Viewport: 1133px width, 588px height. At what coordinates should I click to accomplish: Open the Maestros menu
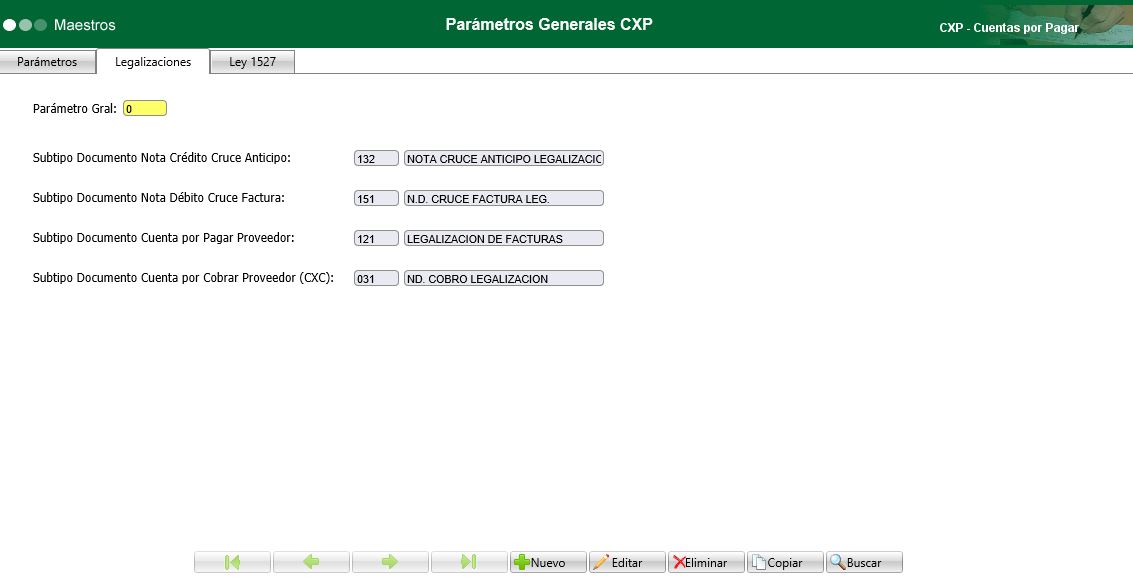84,25
